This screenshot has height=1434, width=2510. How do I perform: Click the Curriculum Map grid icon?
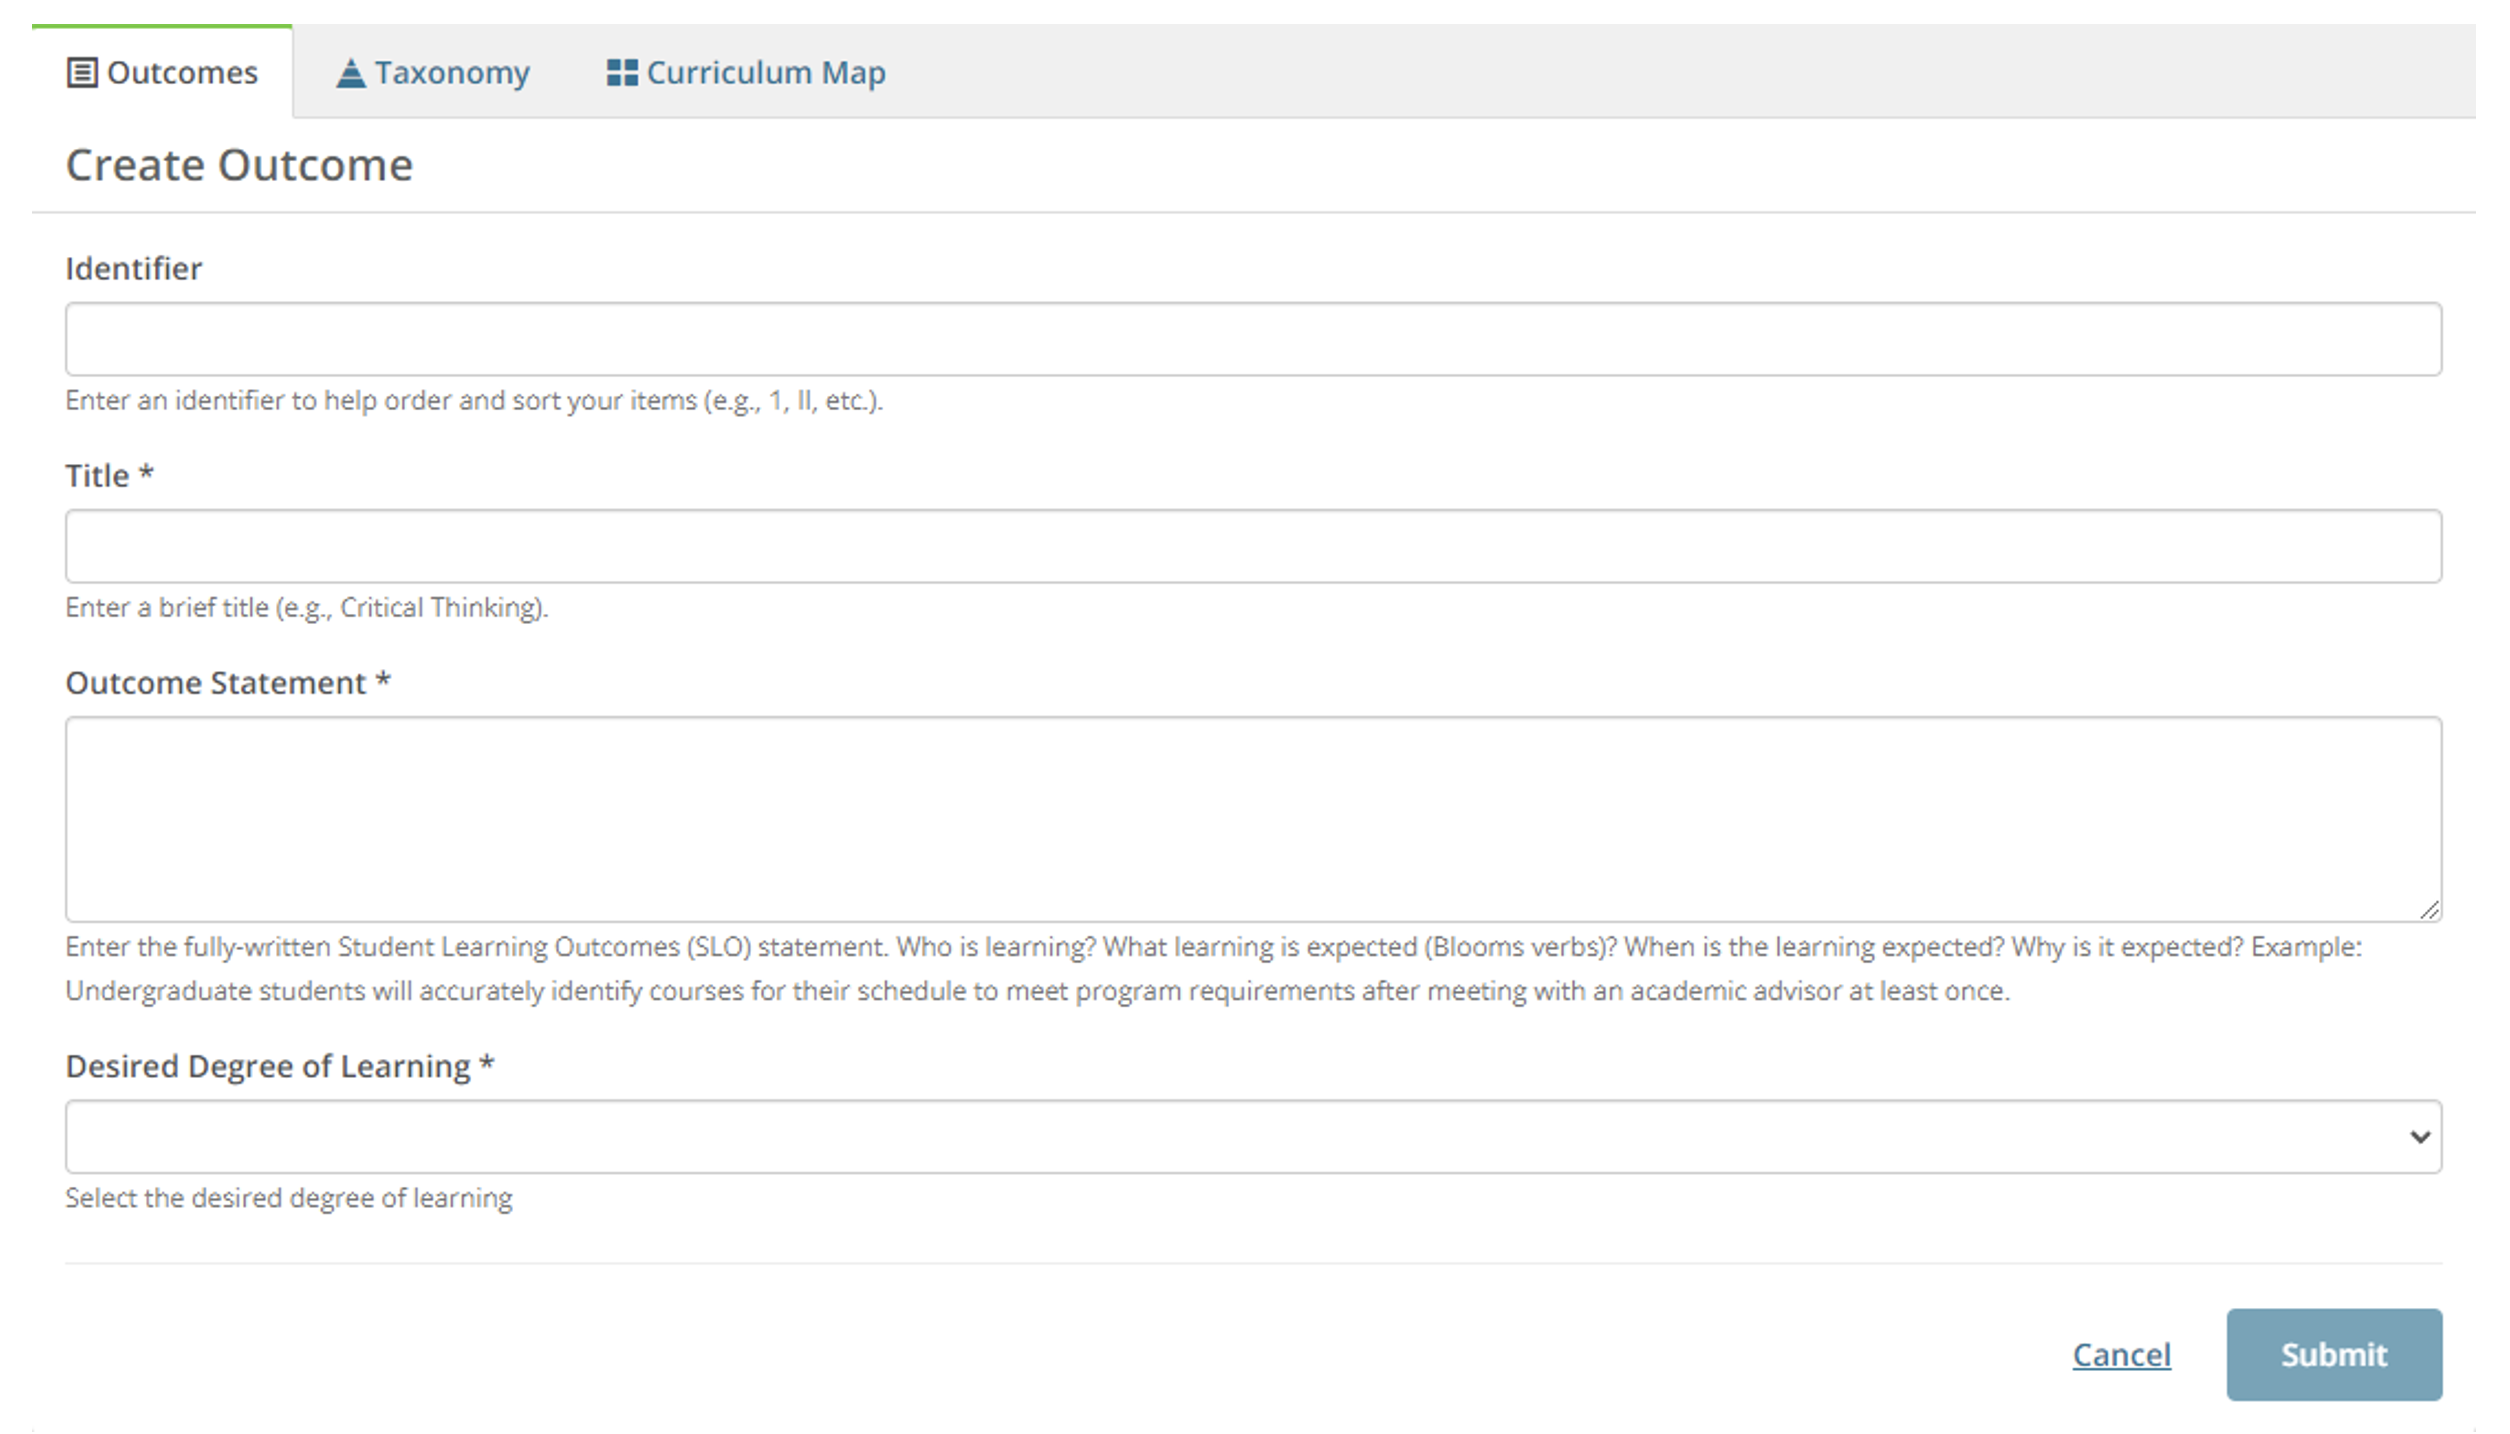(621, 73)
